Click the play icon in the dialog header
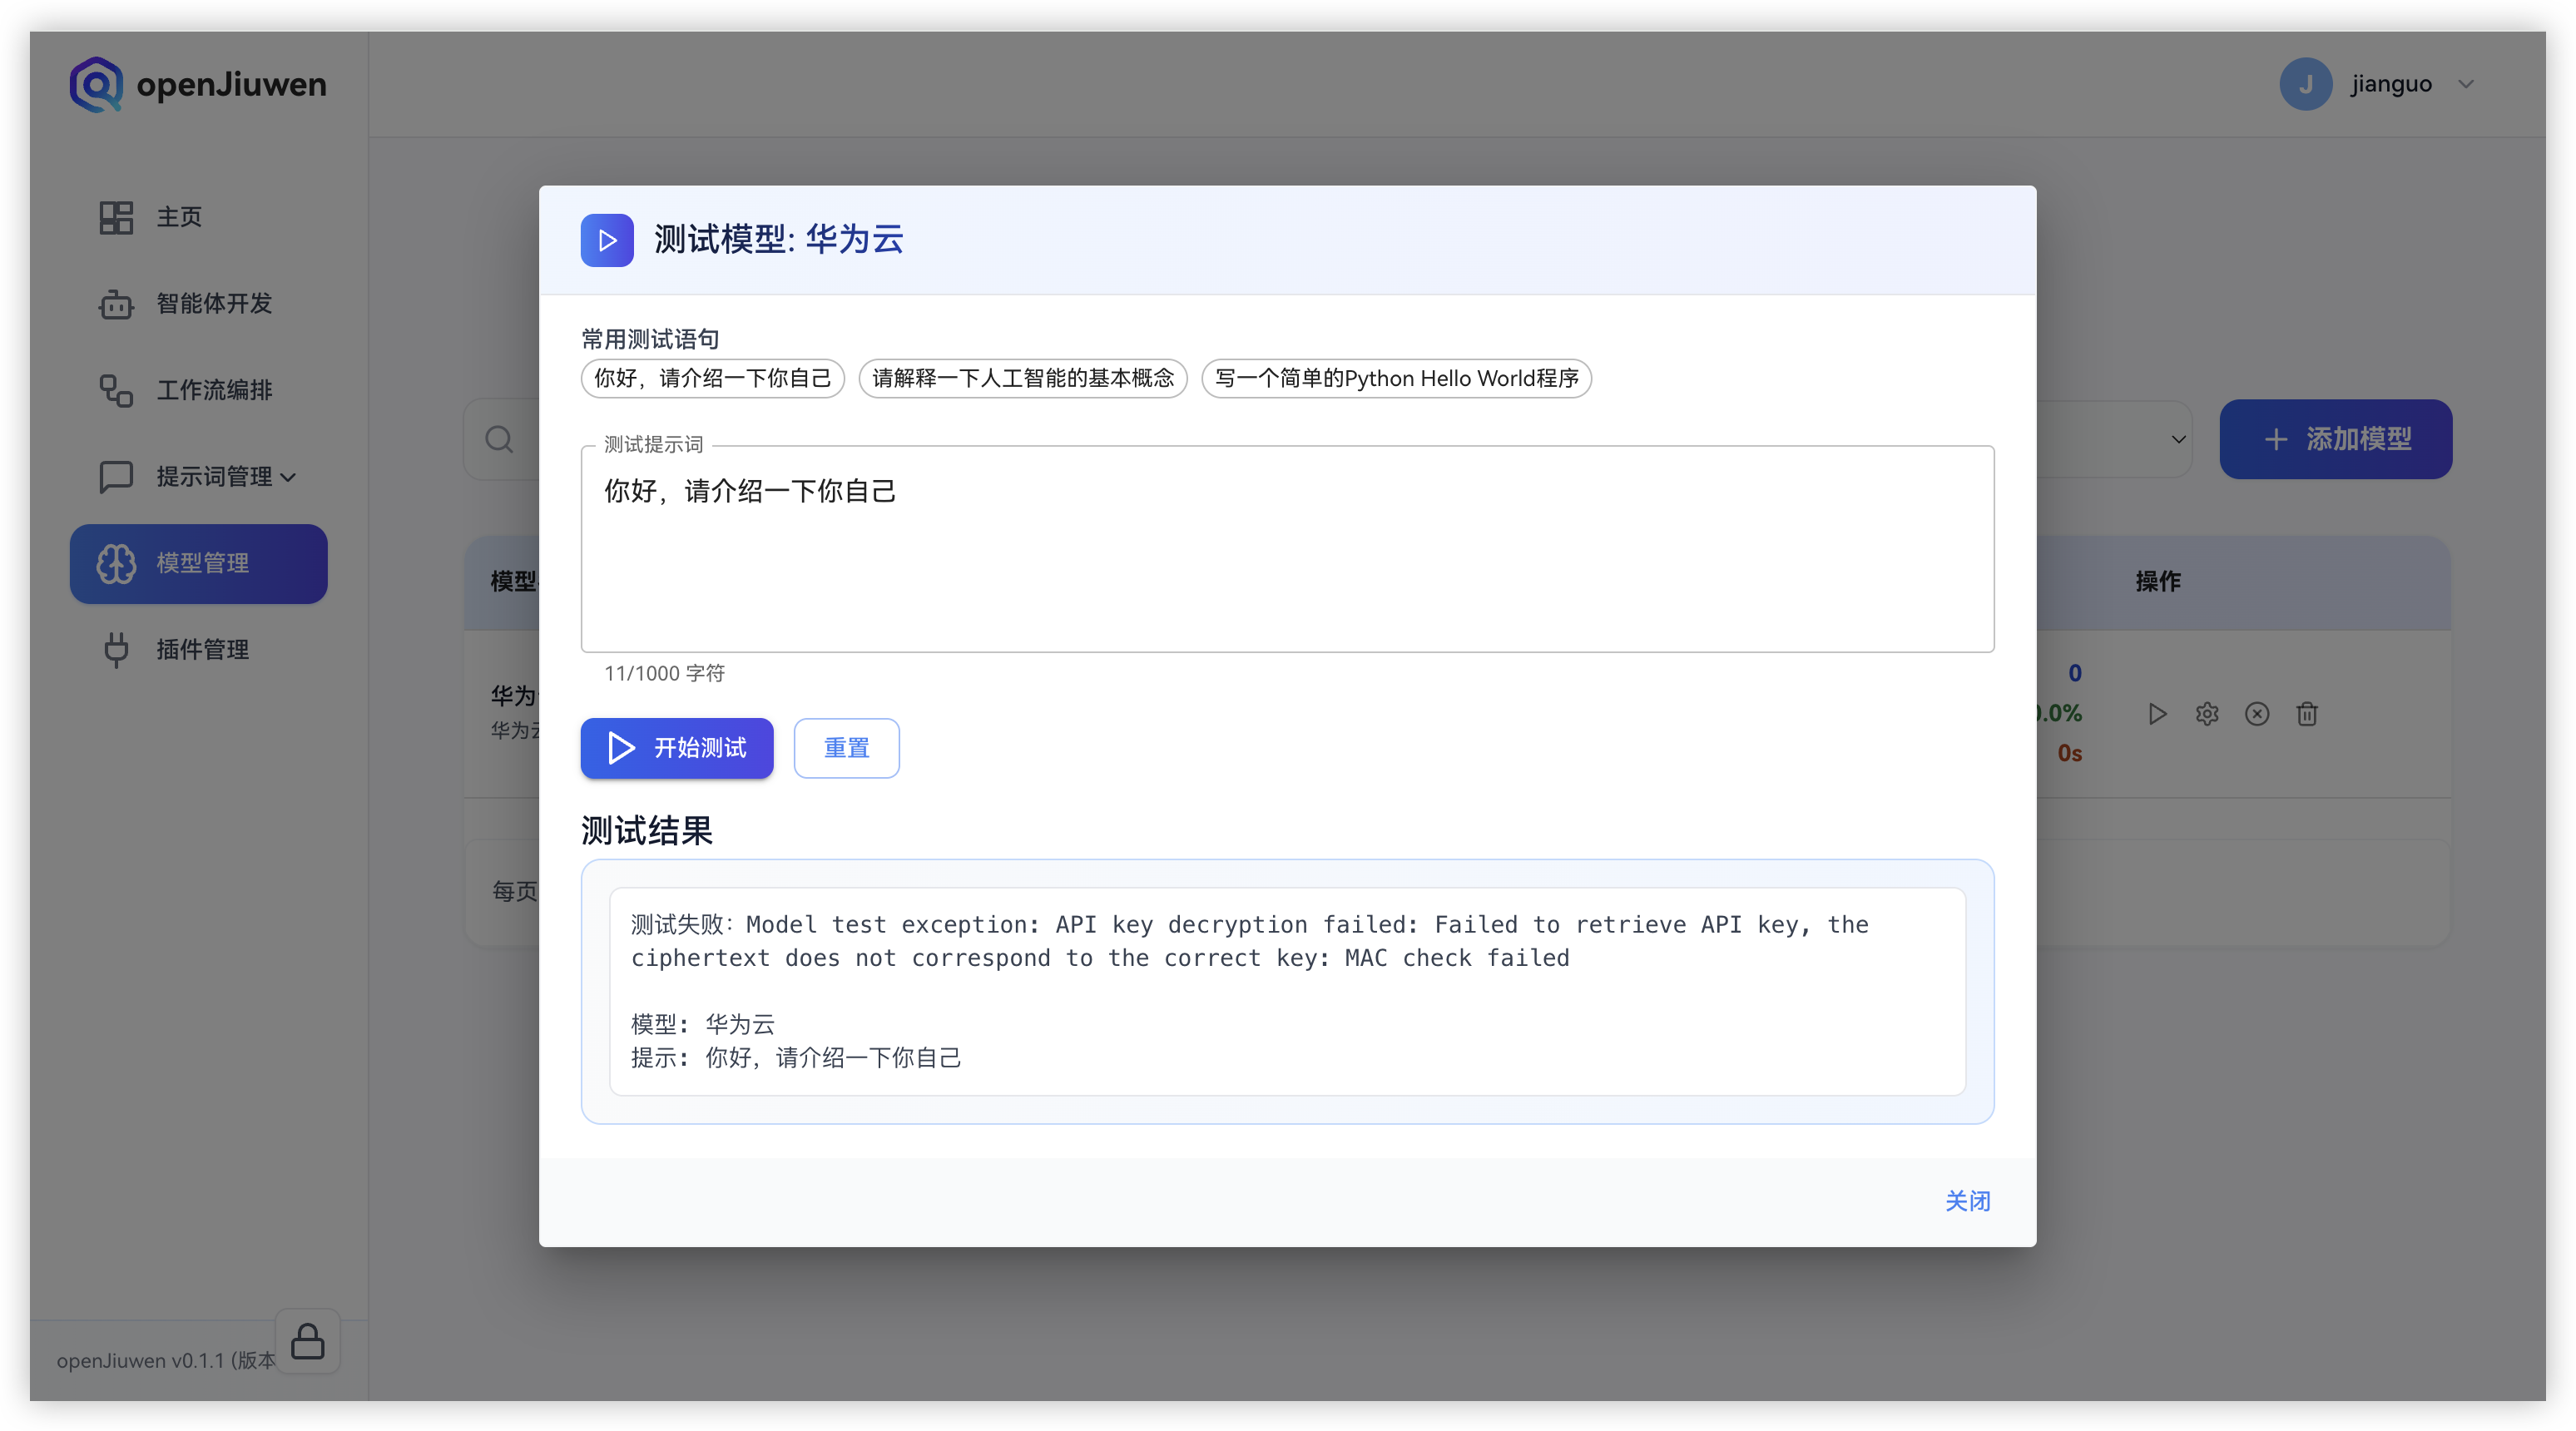The image size is (2576, 1431). tap(606, 240)
